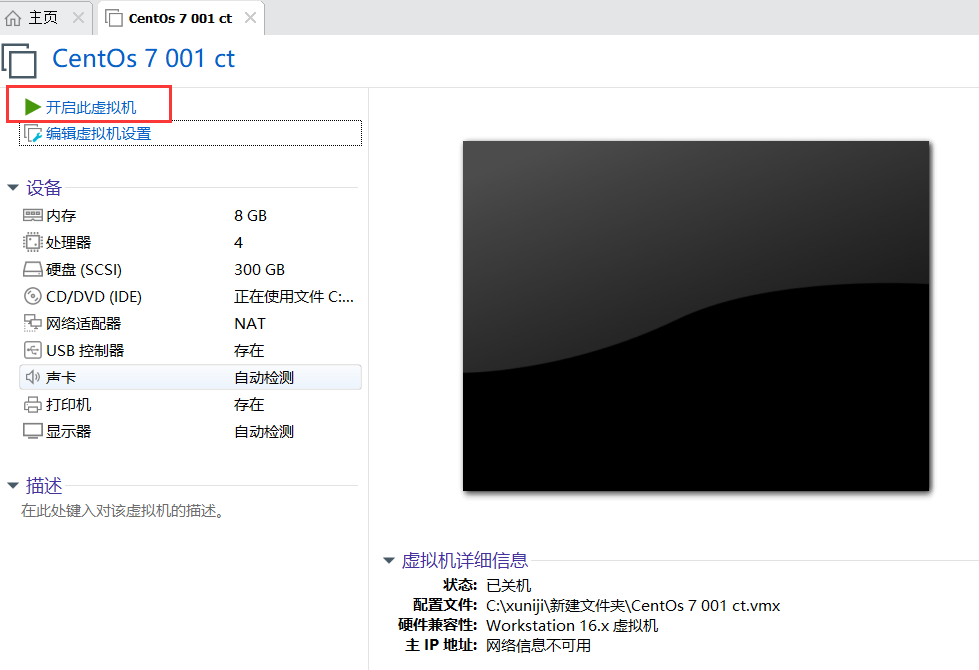Click the 网络信息不可用 IP value

pyautogui.click(x=539, y=645)
